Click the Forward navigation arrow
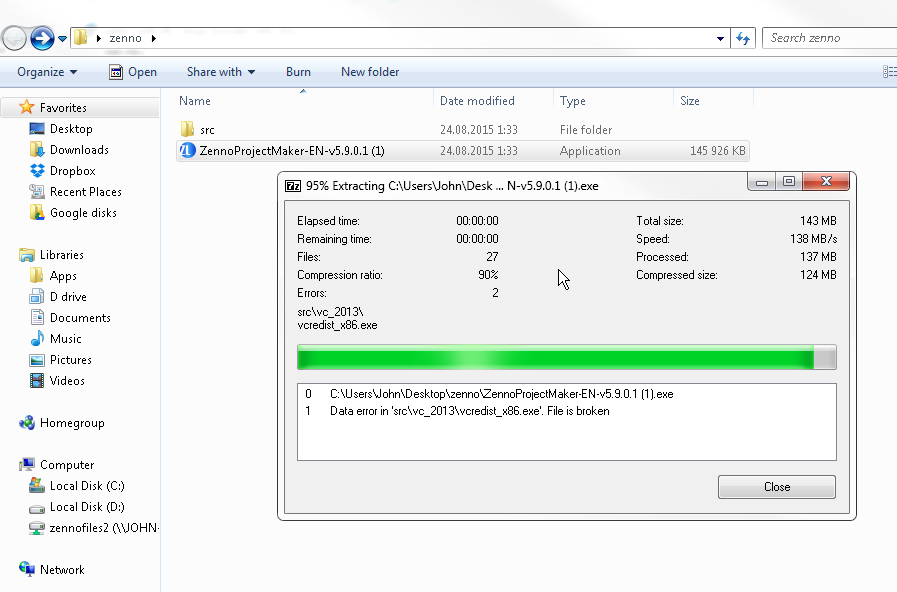Viewport: 897px width, 592px height. (x=42, y=38)
